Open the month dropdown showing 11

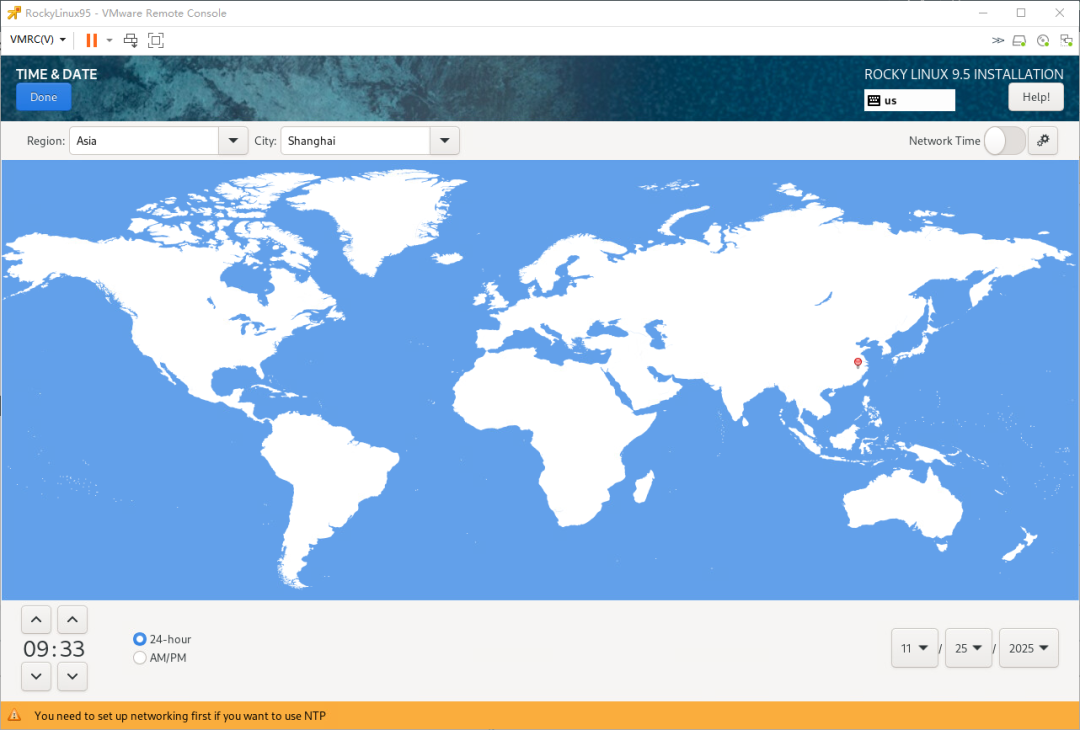point(915,648)
